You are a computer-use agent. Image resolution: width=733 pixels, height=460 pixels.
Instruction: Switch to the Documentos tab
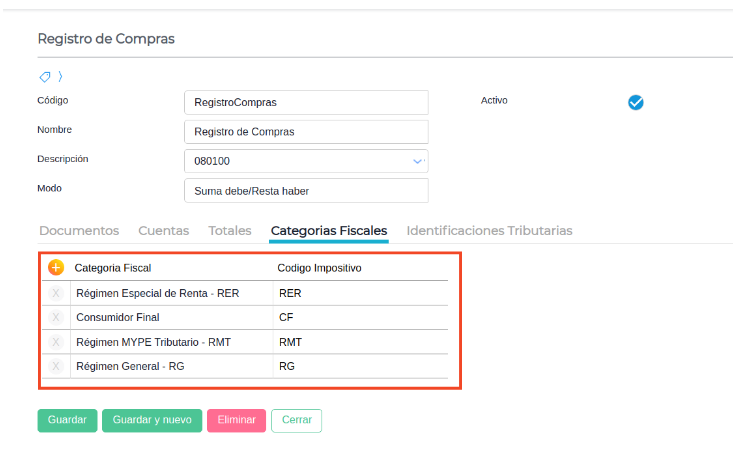click(79, 231)
